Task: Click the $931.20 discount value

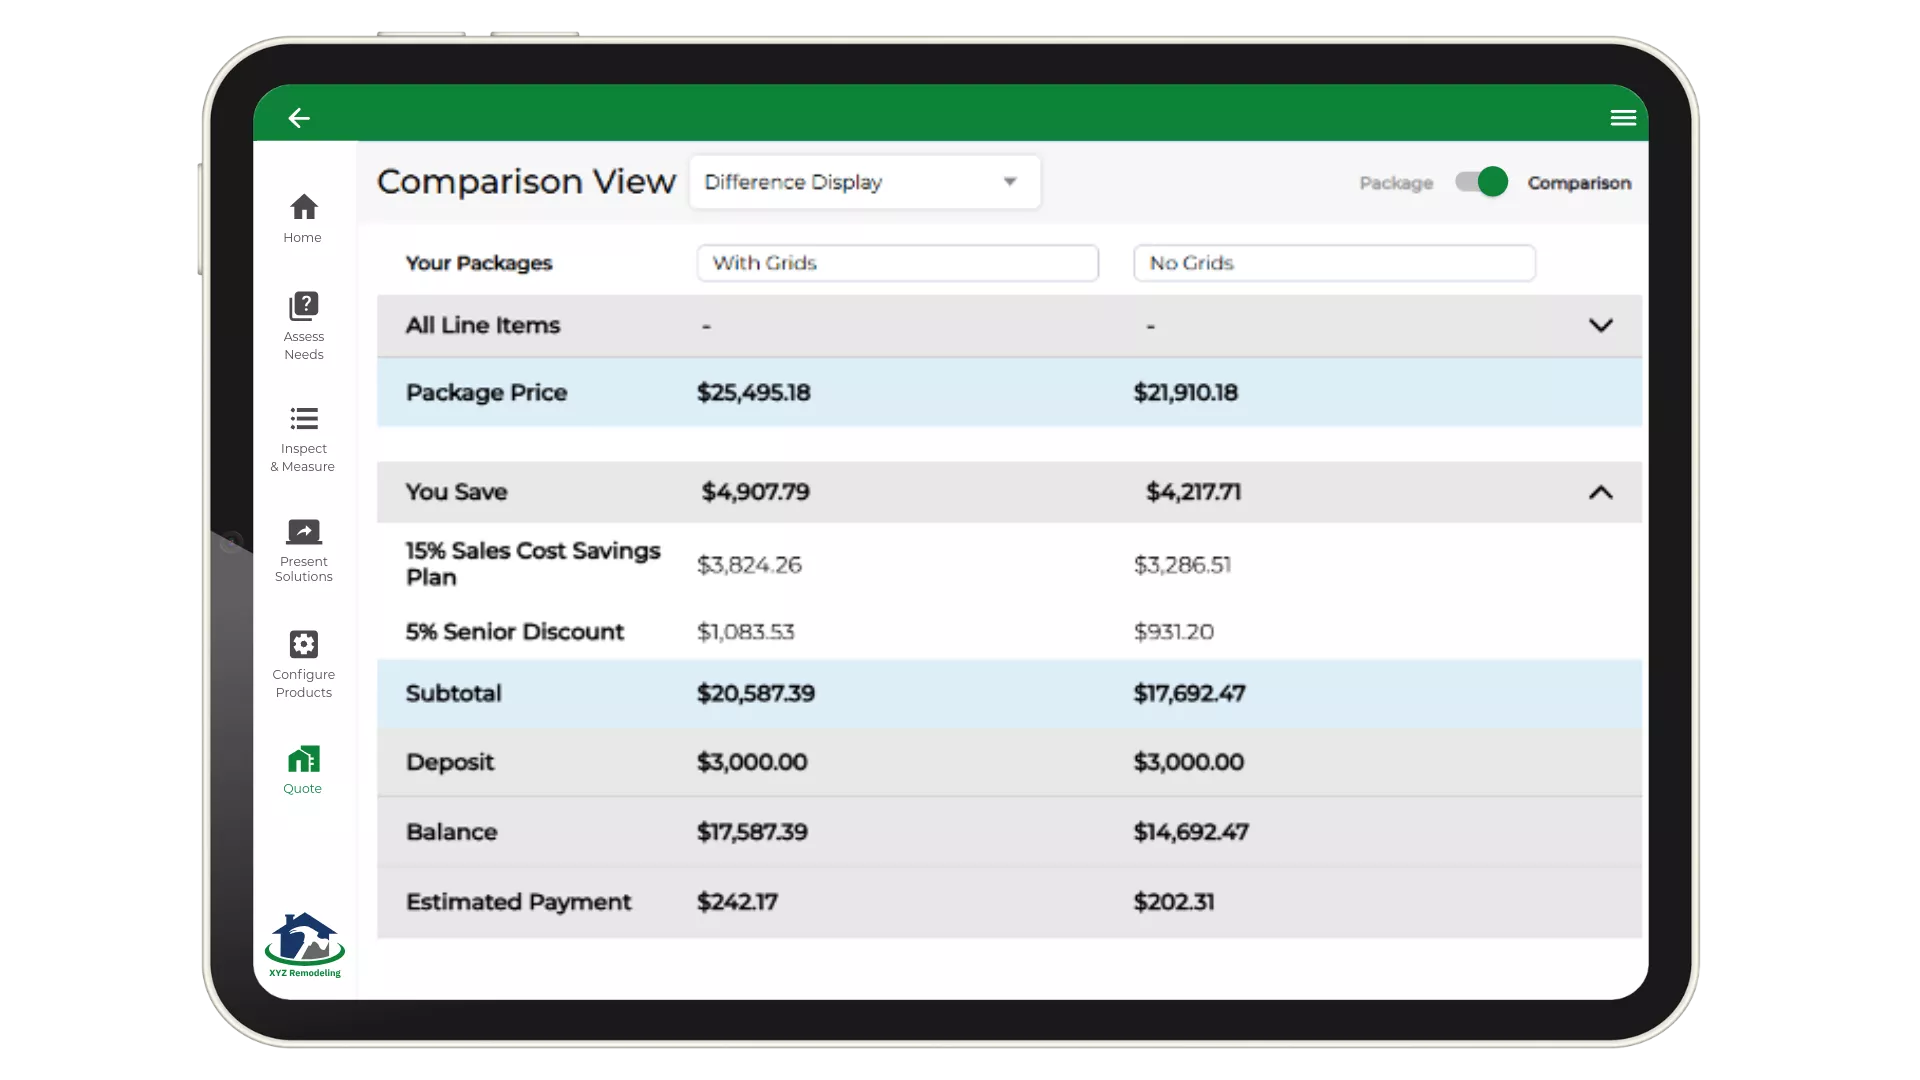Action: (1174, 632)
